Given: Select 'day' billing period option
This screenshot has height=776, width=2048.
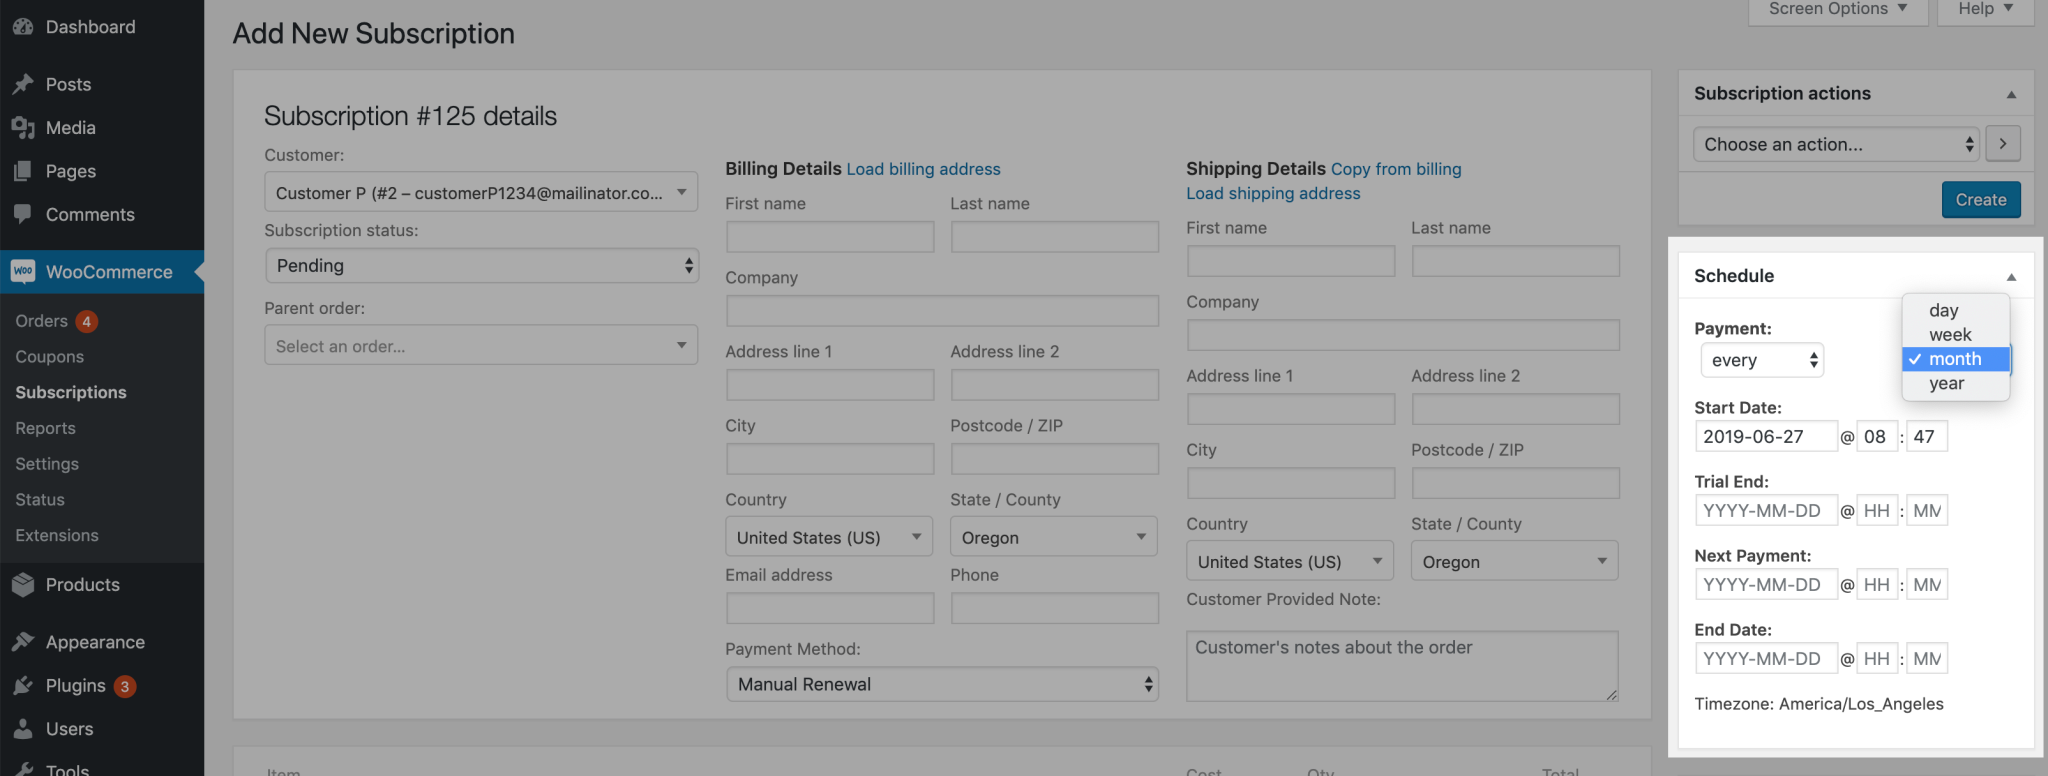Looking at the screenshot, I should coord(1955,311).
